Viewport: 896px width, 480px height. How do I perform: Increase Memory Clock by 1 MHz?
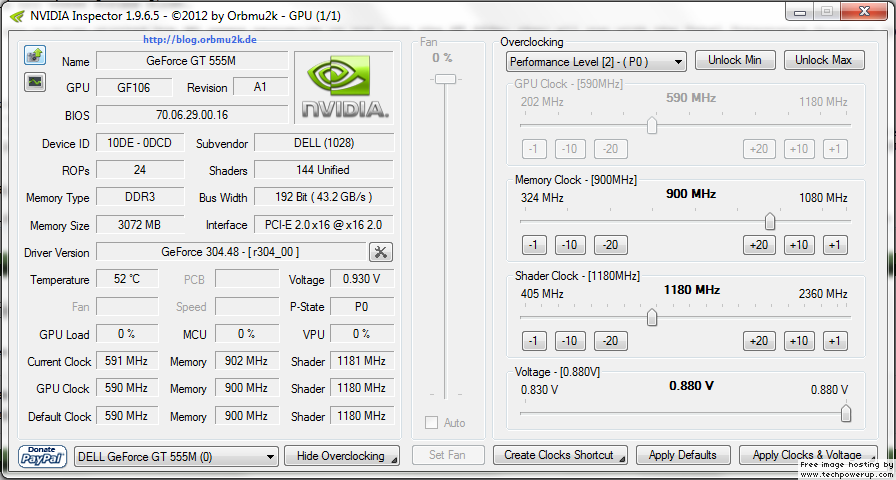click(835, 245)
